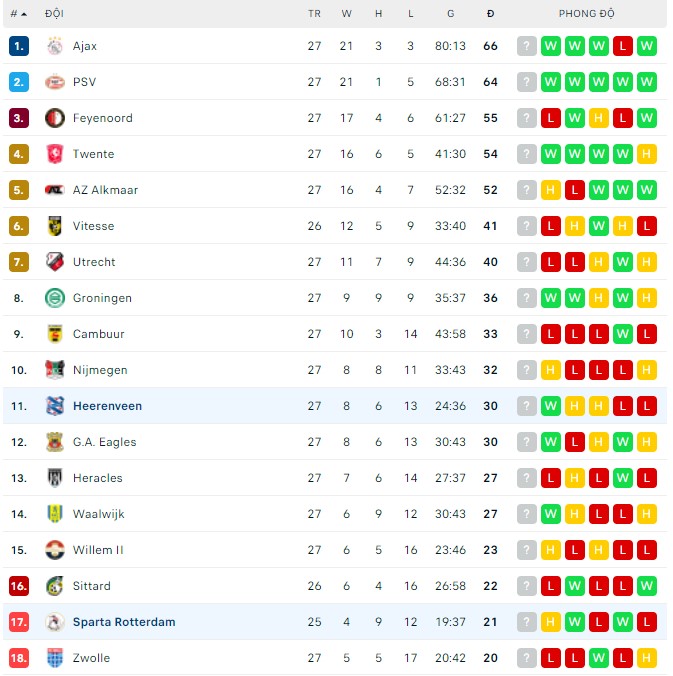Sort standings by the Đ points header

click(x=490, y=14)
